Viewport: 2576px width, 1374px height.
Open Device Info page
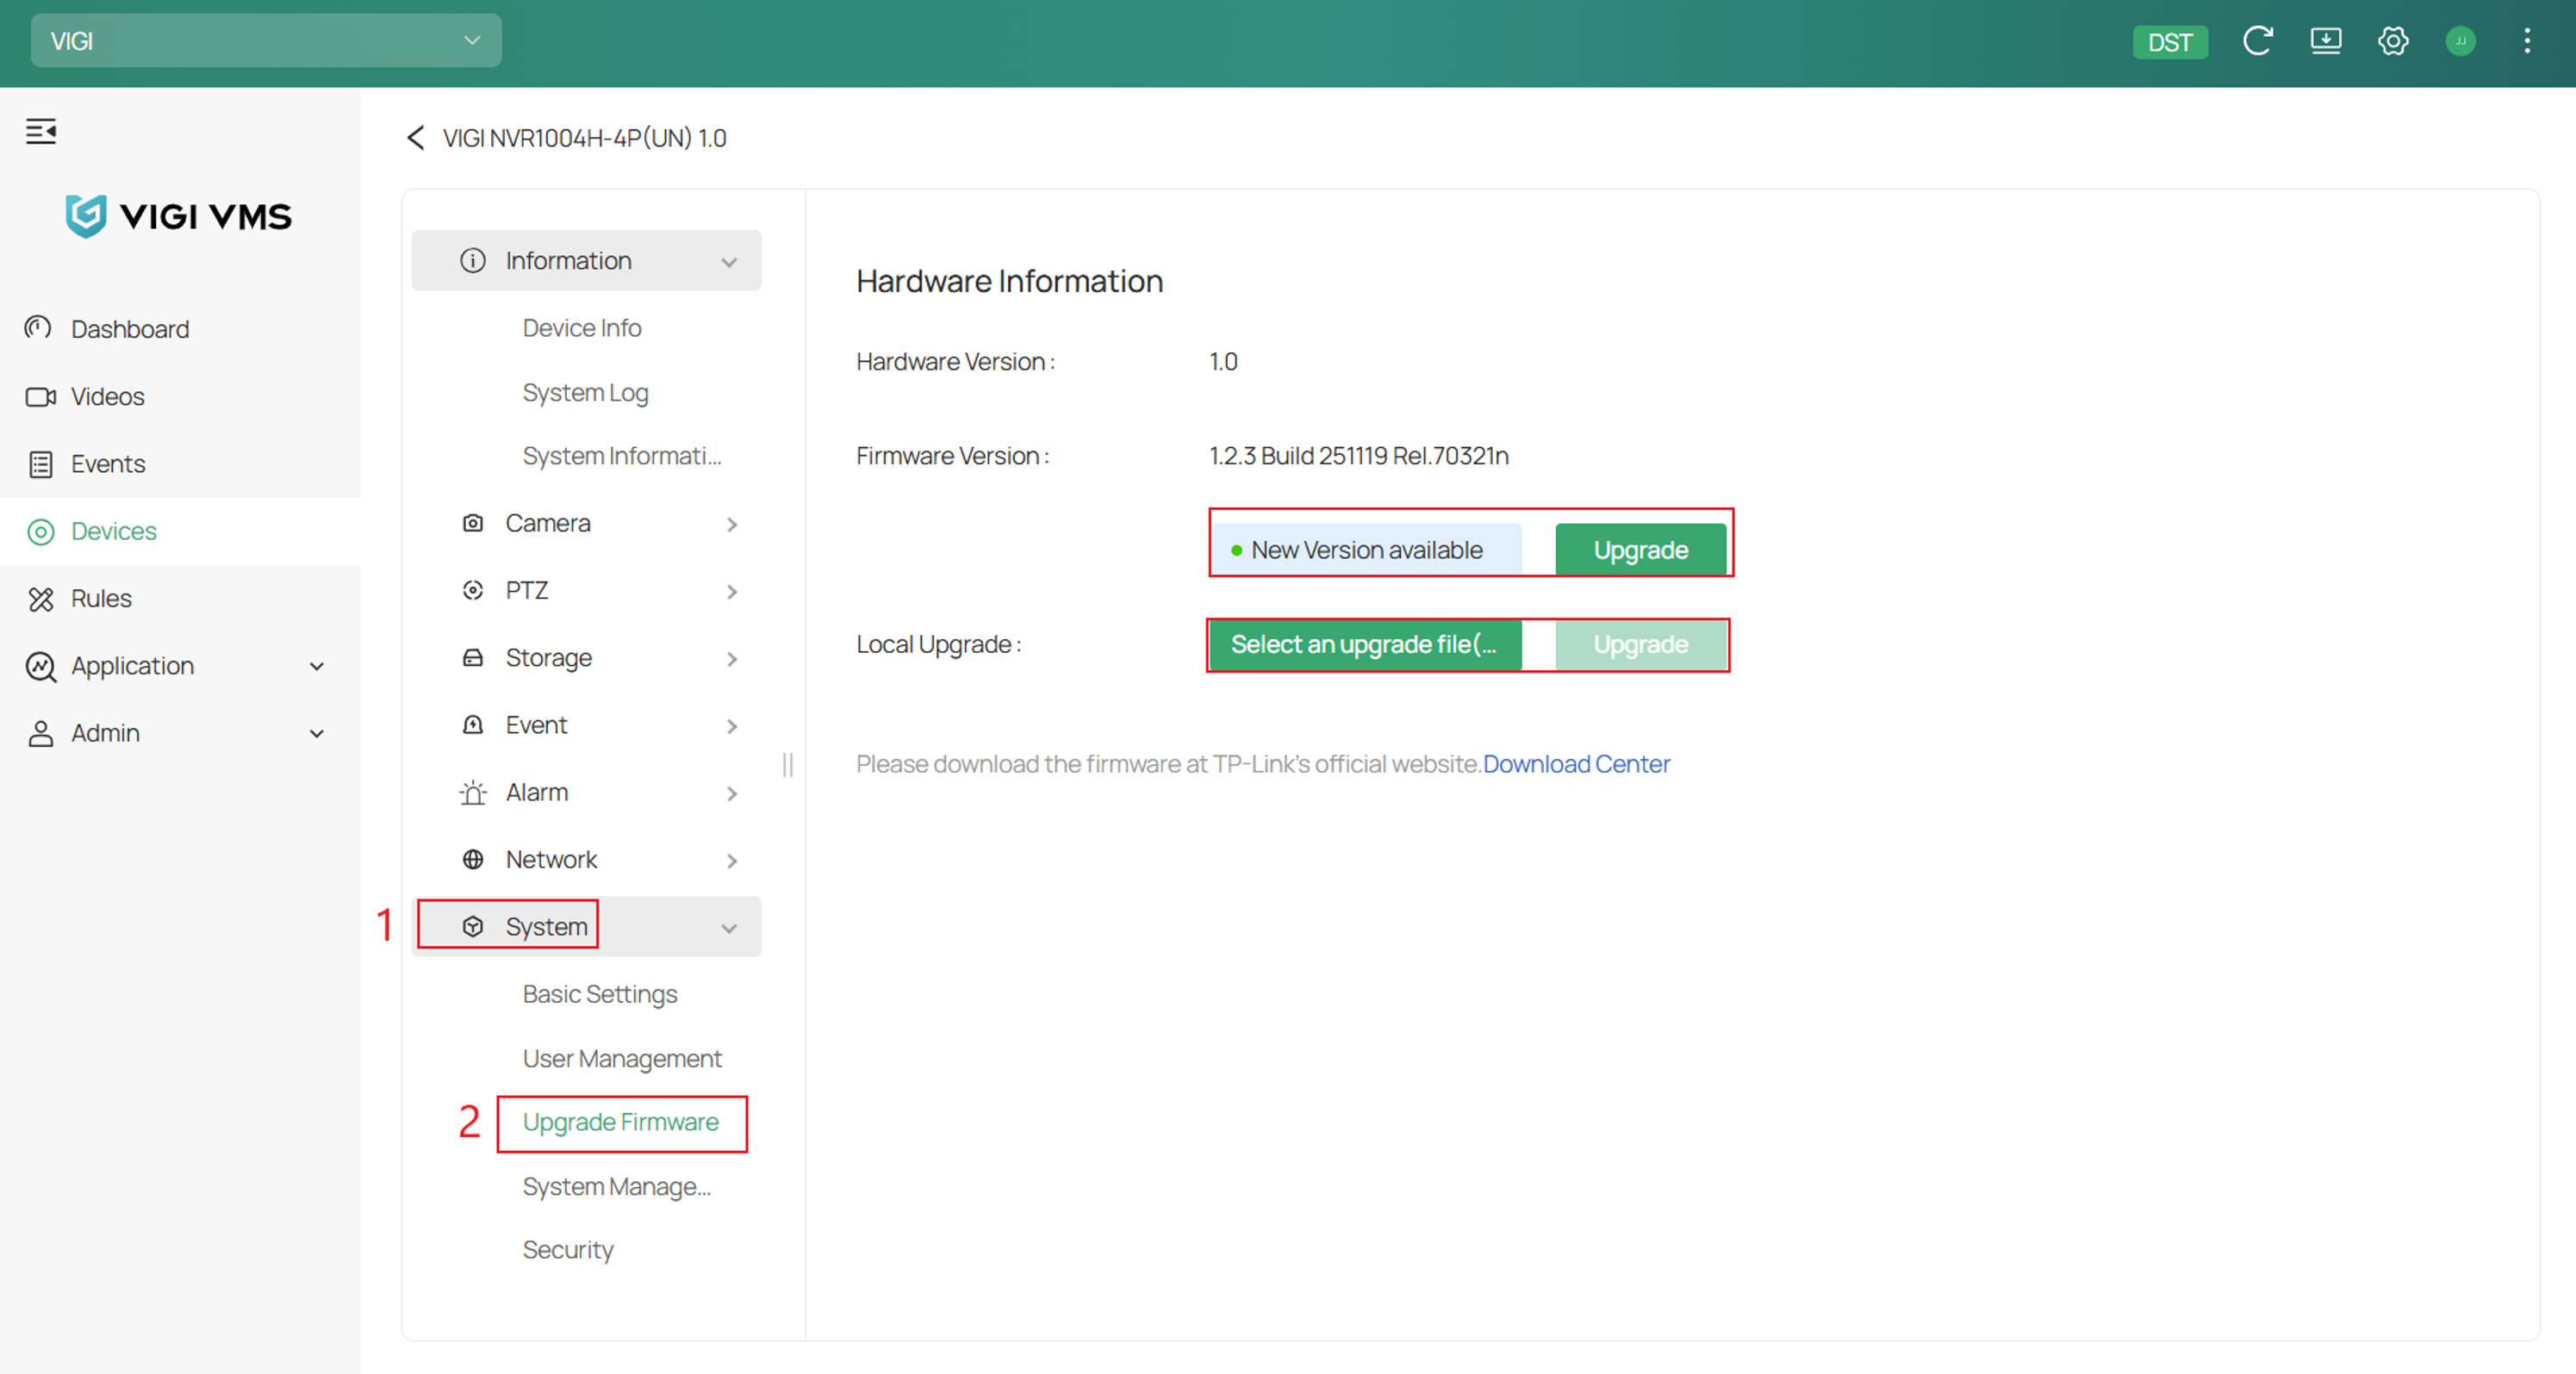pos(582,328)
